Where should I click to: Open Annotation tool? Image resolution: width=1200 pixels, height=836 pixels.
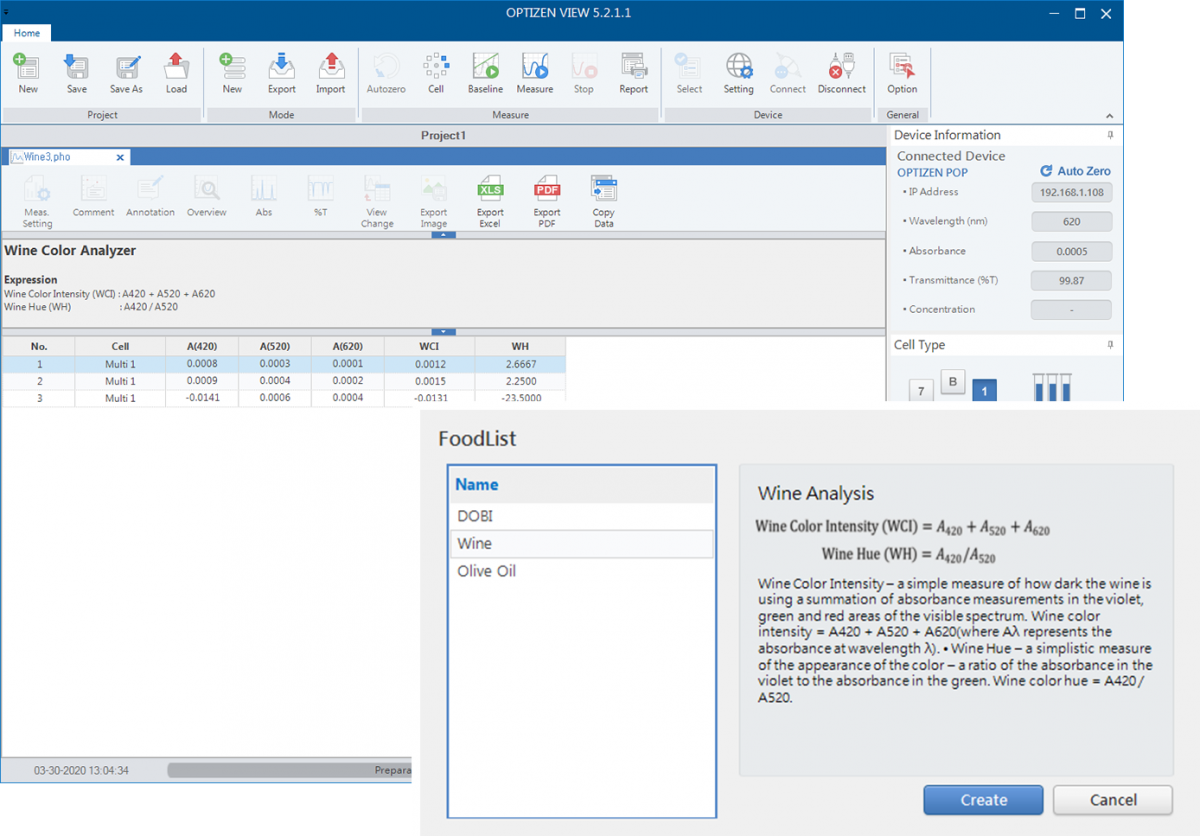click(150, 197)
